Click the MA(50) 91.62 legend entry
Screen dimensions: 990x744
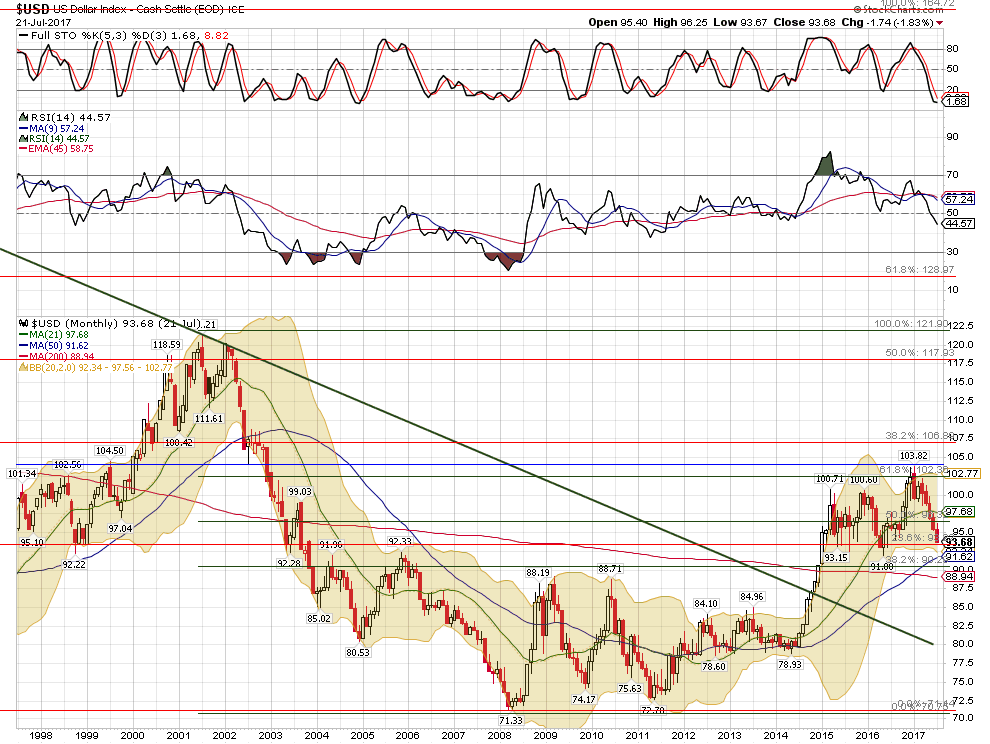(58, 345)
